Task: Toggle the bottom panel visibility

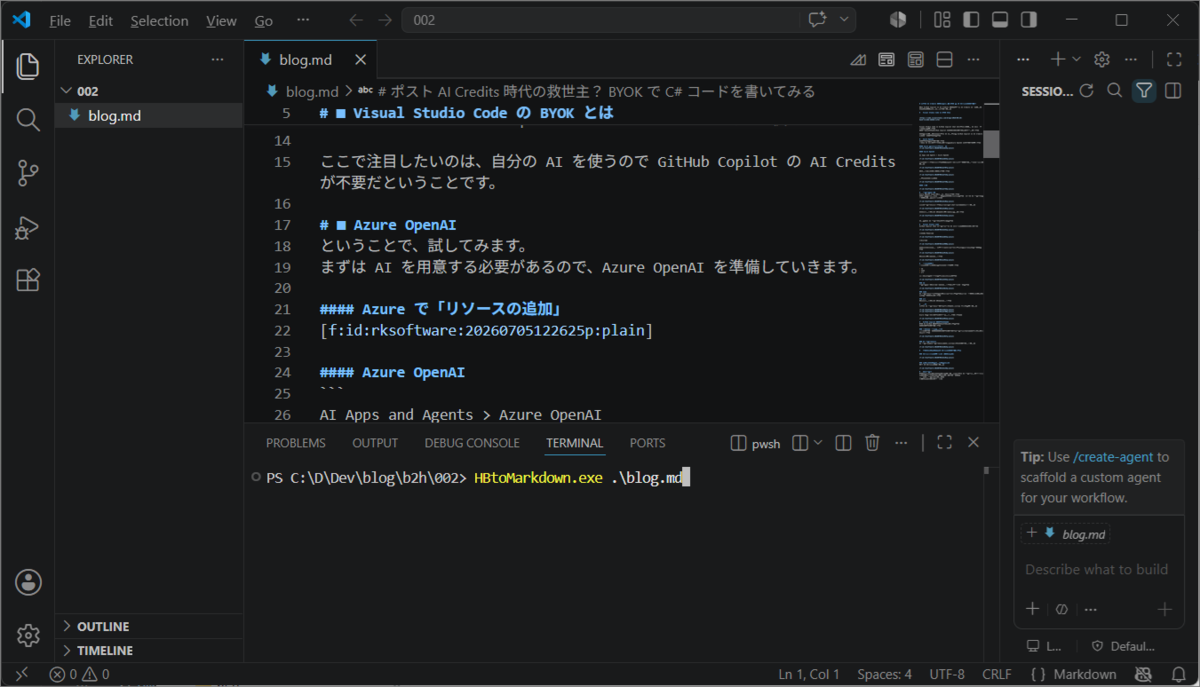Action: coord(1000,20)
